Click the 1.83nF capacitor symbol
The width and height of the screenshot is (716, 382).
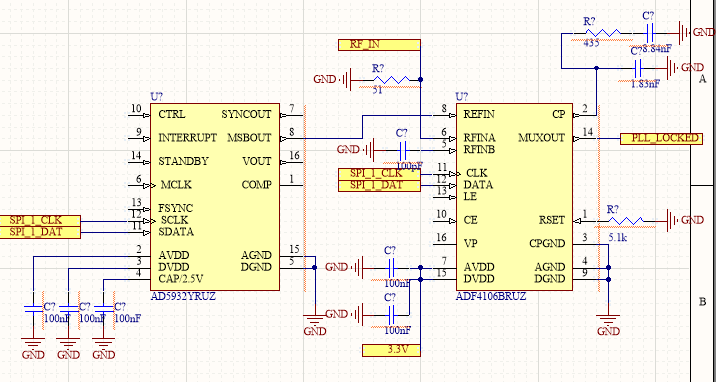(638, 69)
